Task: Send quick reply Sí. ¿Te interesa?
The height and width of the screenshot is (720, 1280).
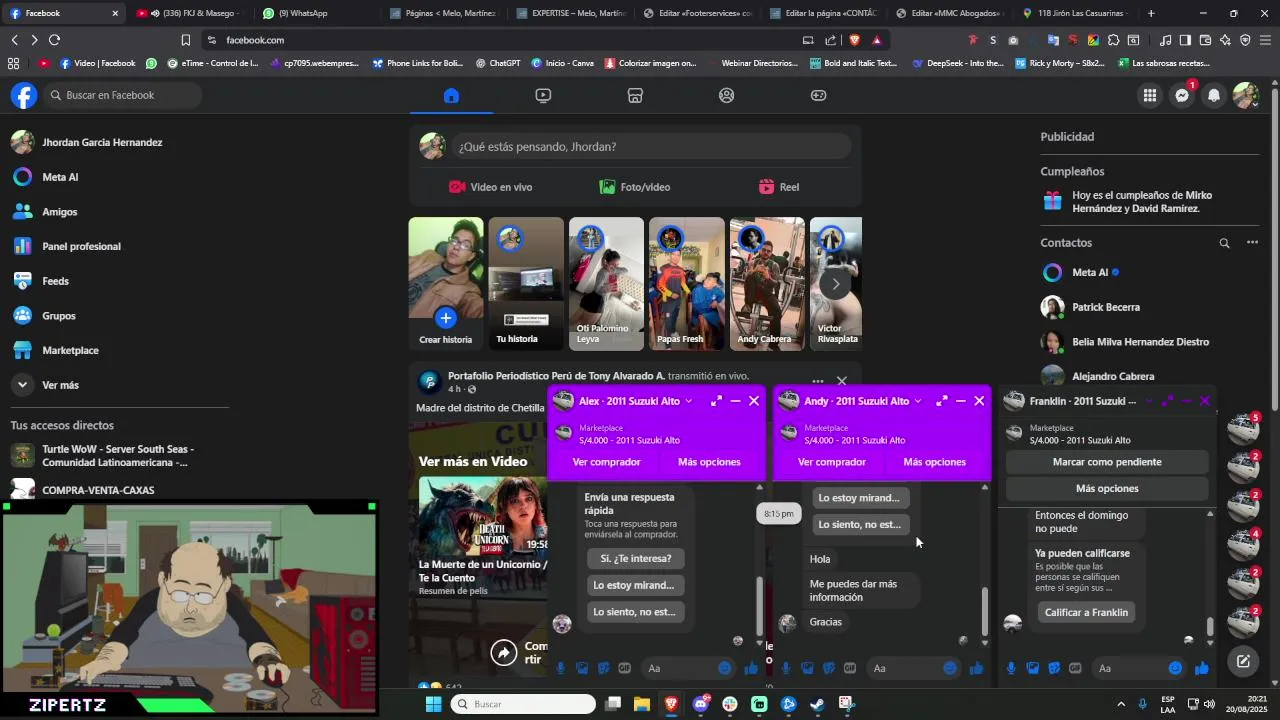Action: coord(635,558)
